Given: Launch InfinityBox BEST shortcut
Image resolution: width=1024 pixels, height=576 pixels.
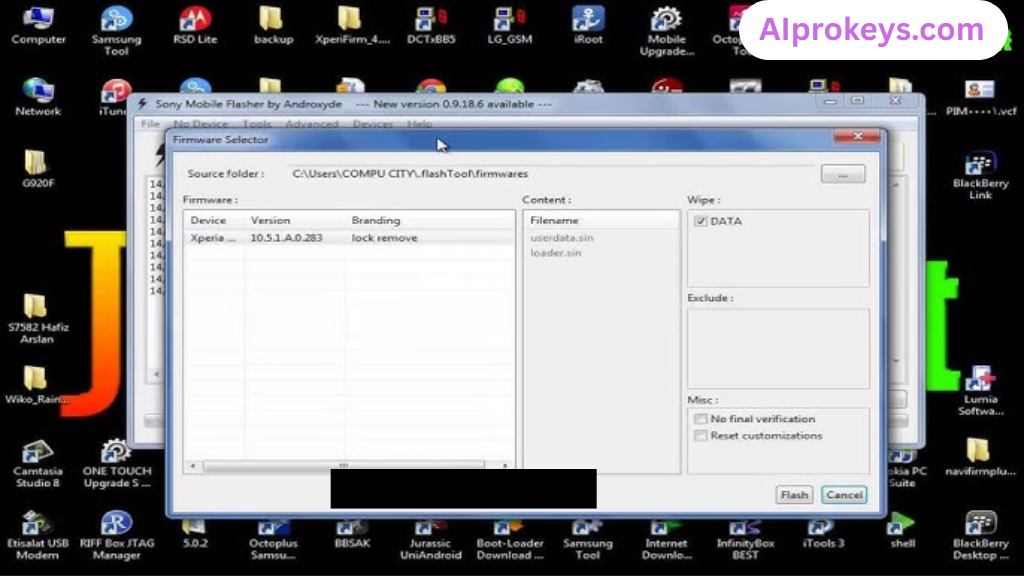Looking at the screenshot, I should (x=745, y=541).
